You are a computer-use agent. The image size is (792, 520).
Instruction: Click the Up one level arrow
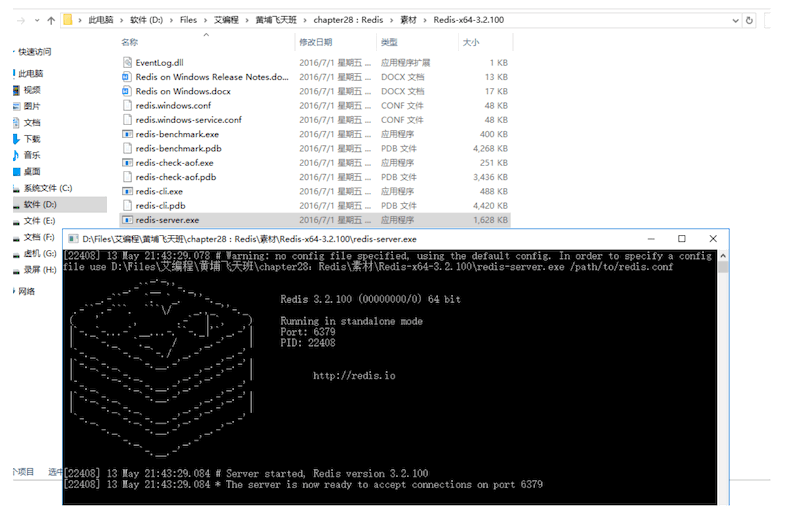pyautogui.click(x=51, y=20)
